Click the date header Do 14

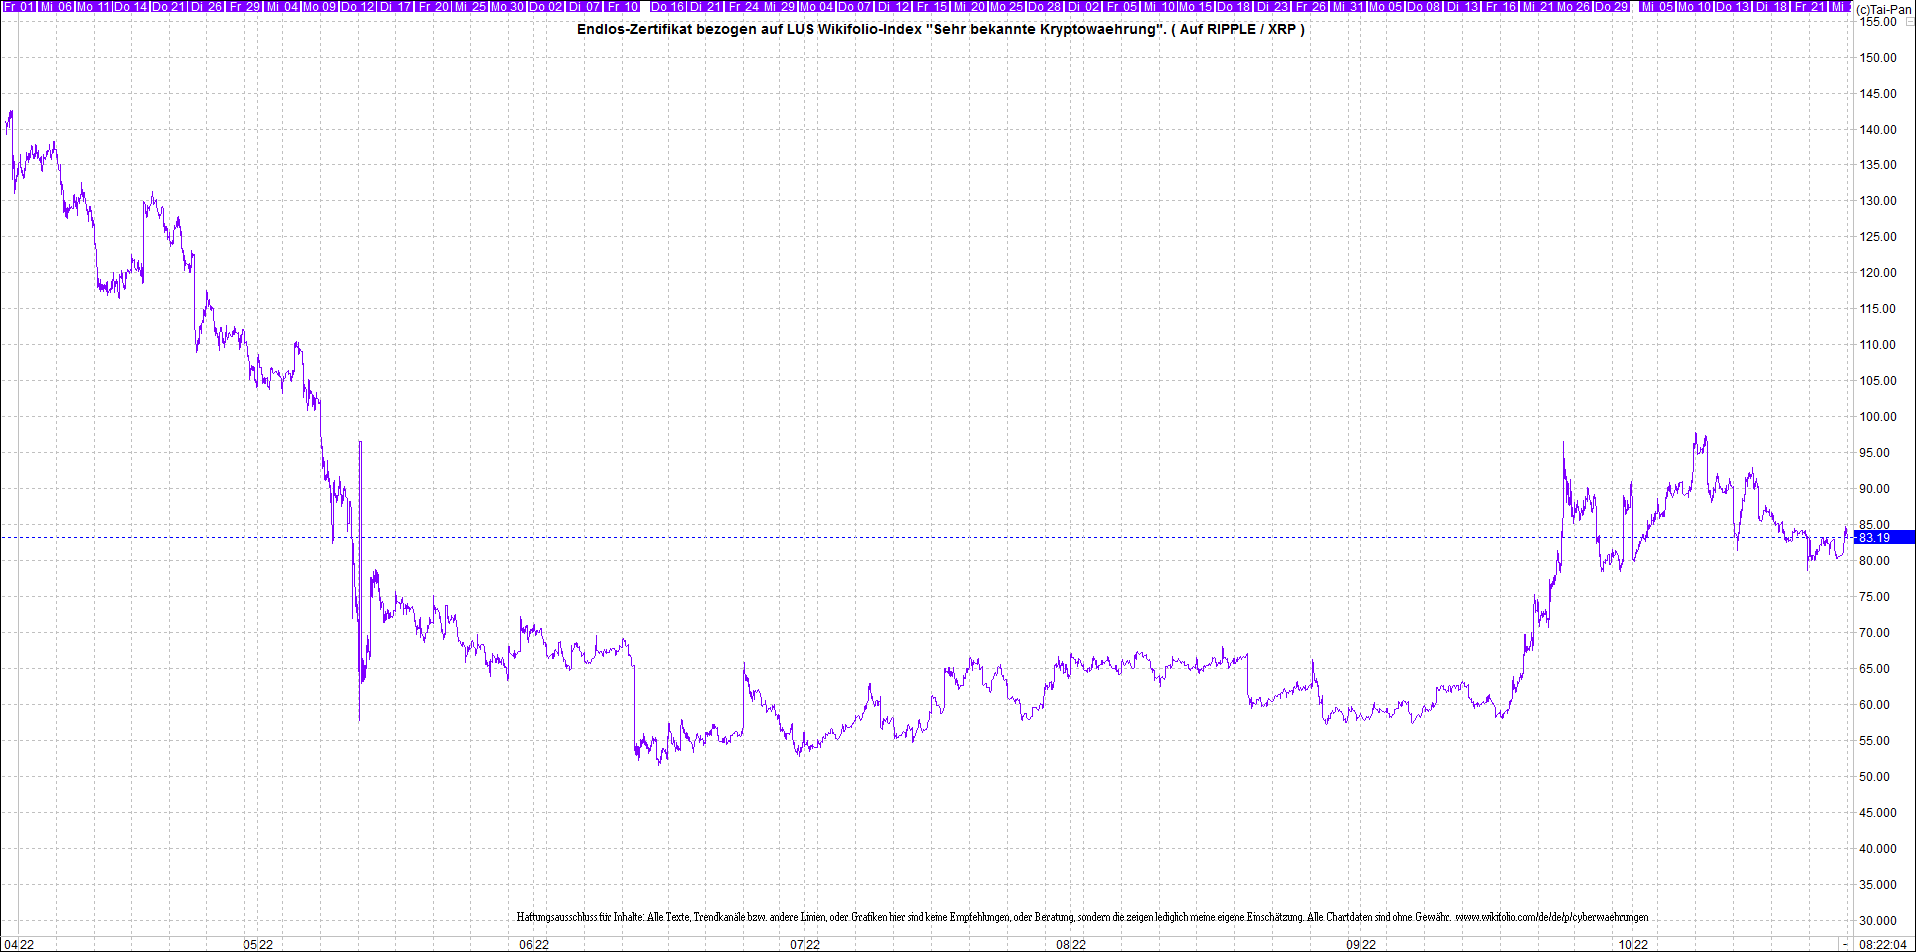(x=131, y=6)
